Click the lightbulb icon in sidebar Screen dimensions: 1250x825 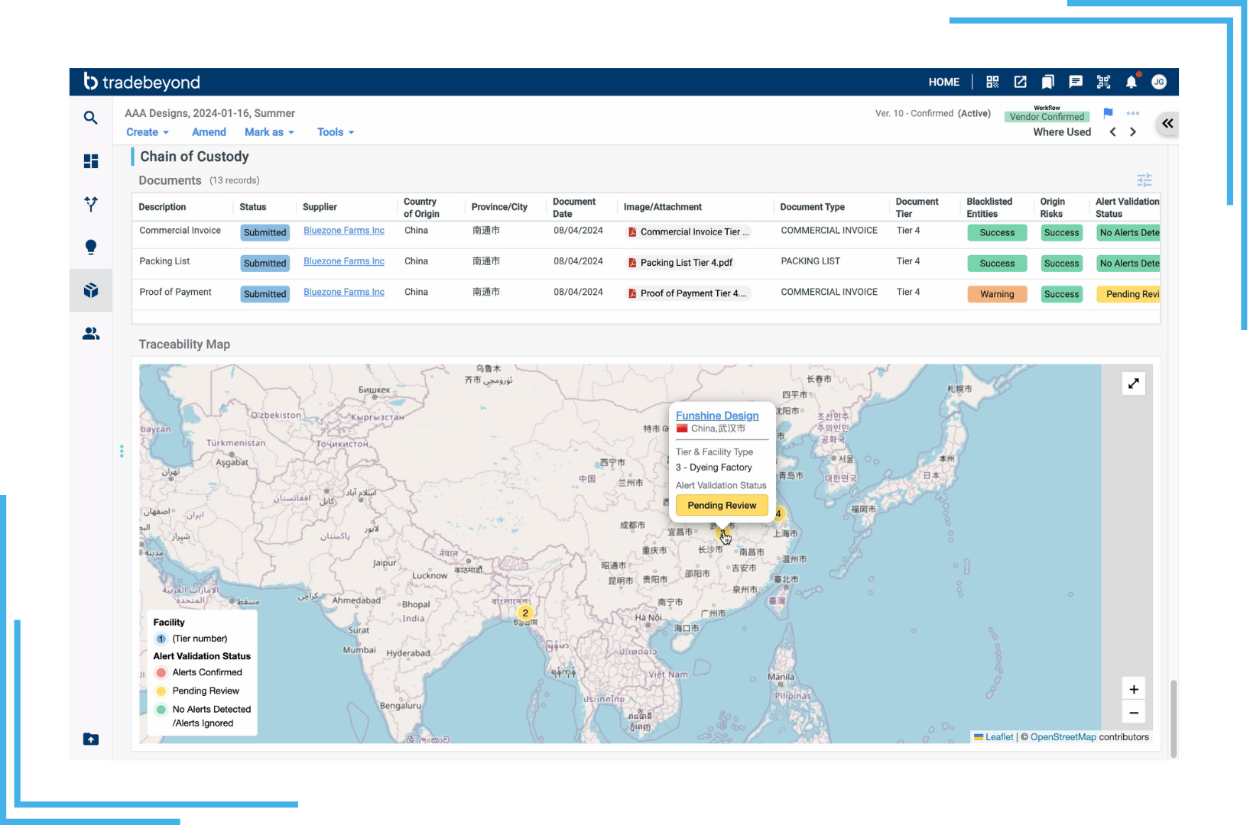click(91, 247)
